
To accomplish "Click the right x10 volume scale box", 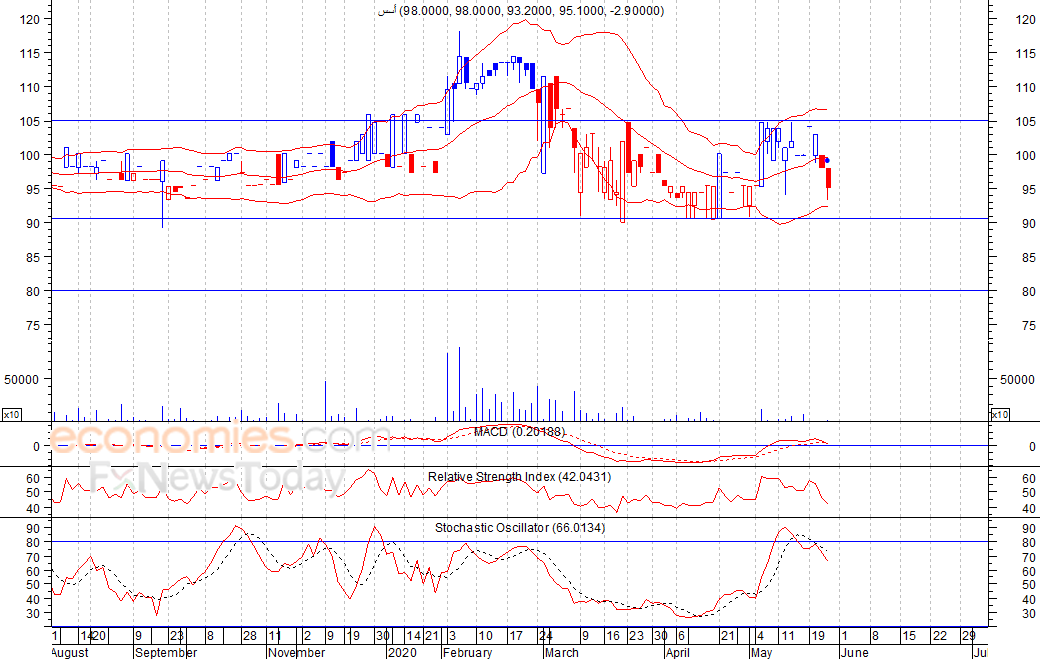I will [x=999, y=414].
